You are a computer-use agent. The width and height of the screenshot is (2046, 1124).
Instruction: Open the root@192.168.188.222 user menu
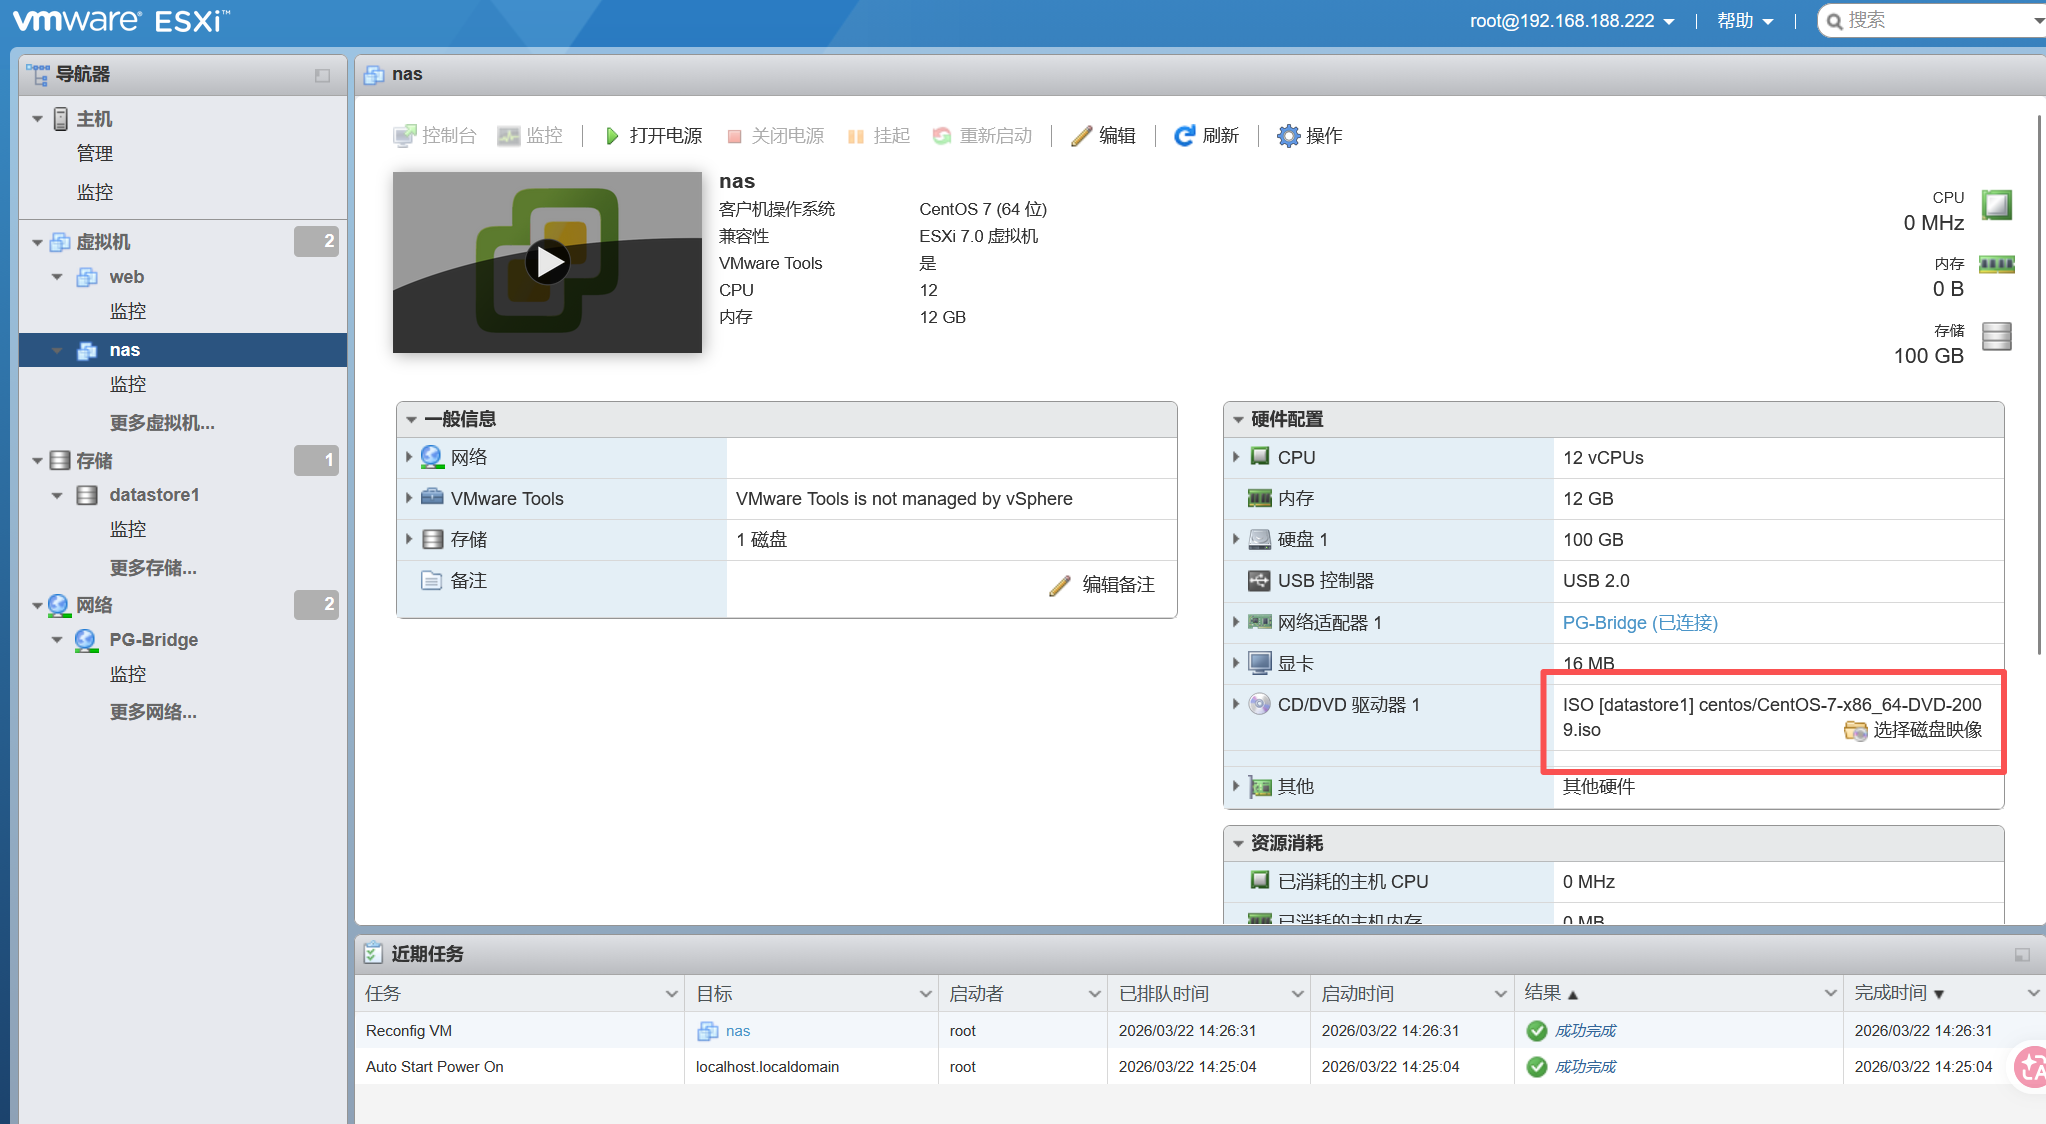[1571, 21]
